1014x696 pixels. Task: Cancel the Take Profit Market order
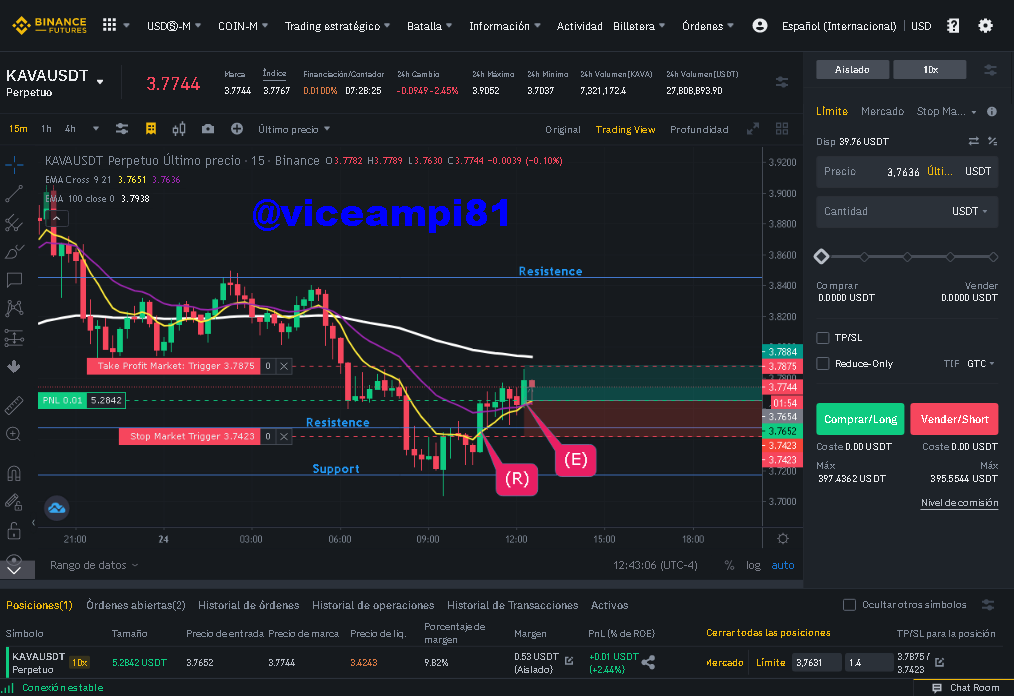click(x=284, y=366)
